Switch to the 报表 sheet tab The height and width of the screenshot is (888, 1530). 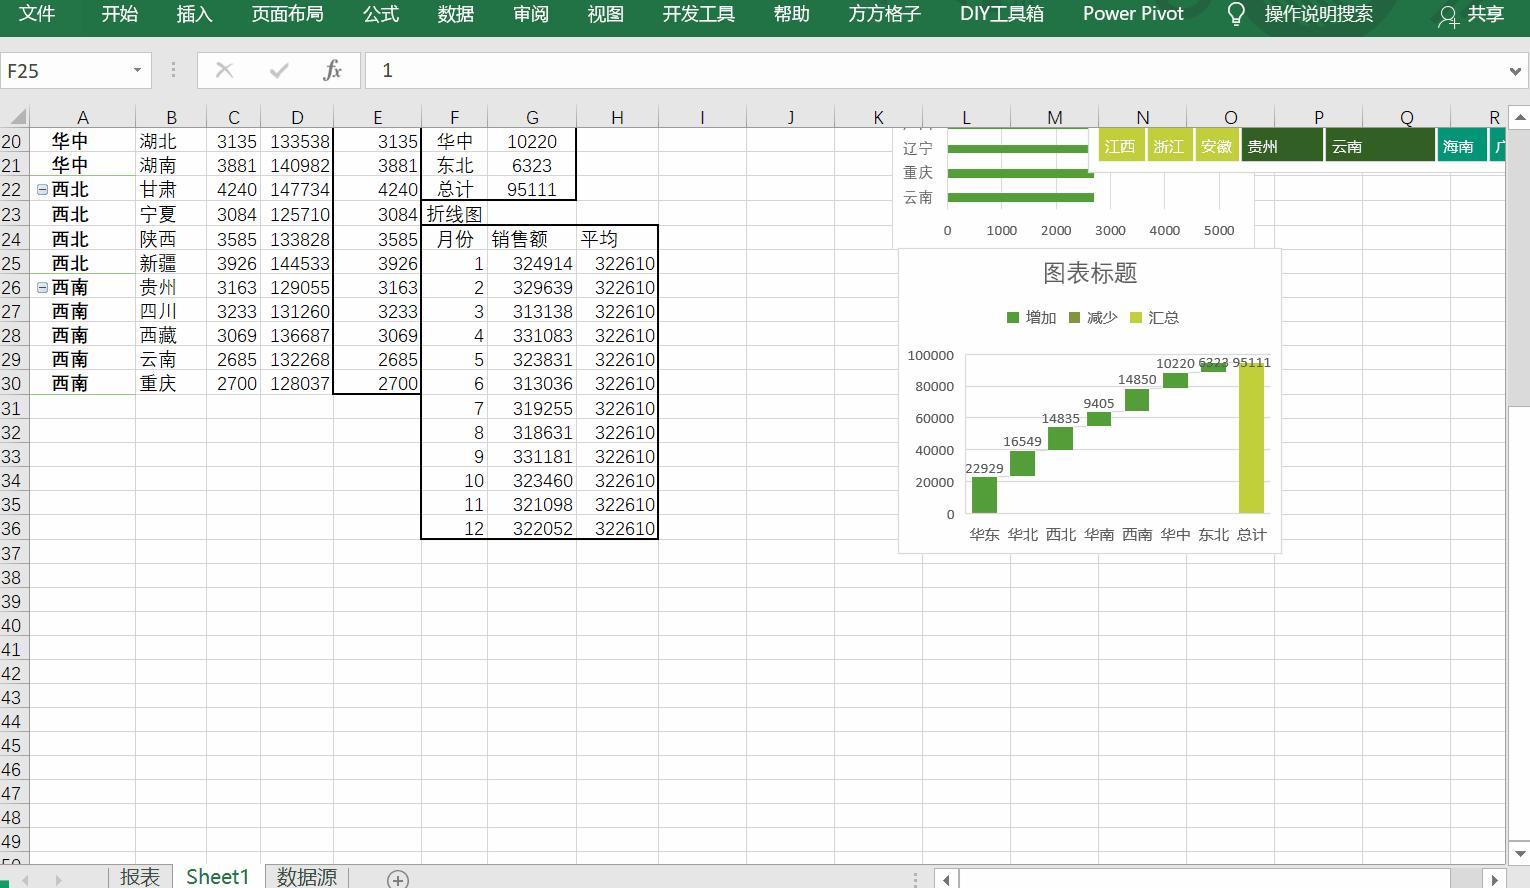[140, 877]
